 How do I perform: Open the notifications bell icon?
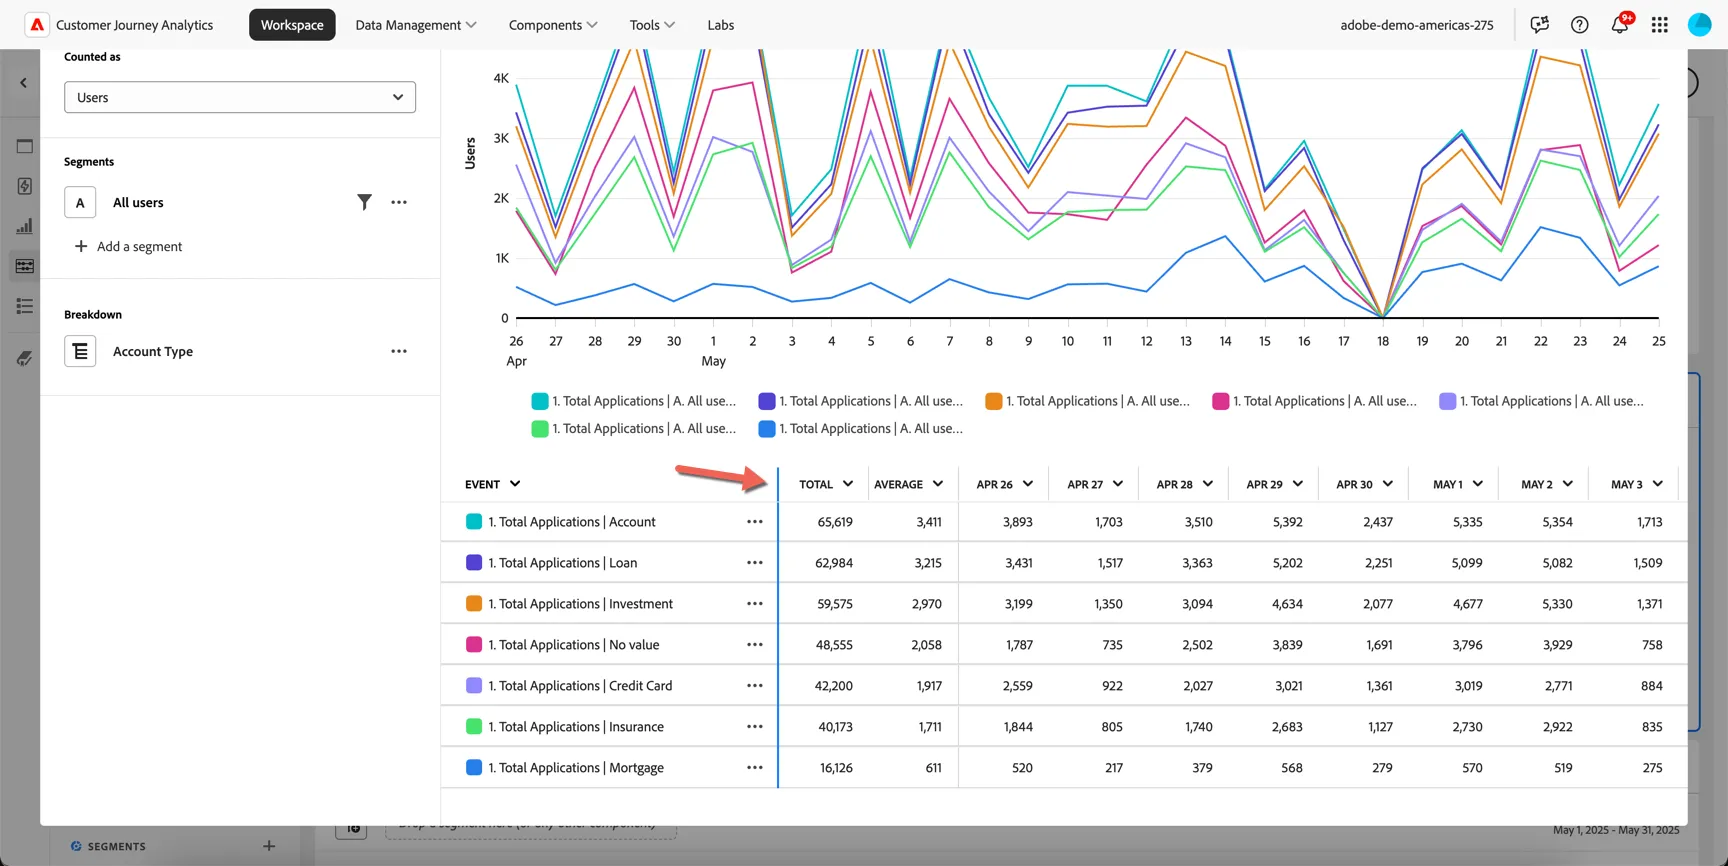(1620, 24)
